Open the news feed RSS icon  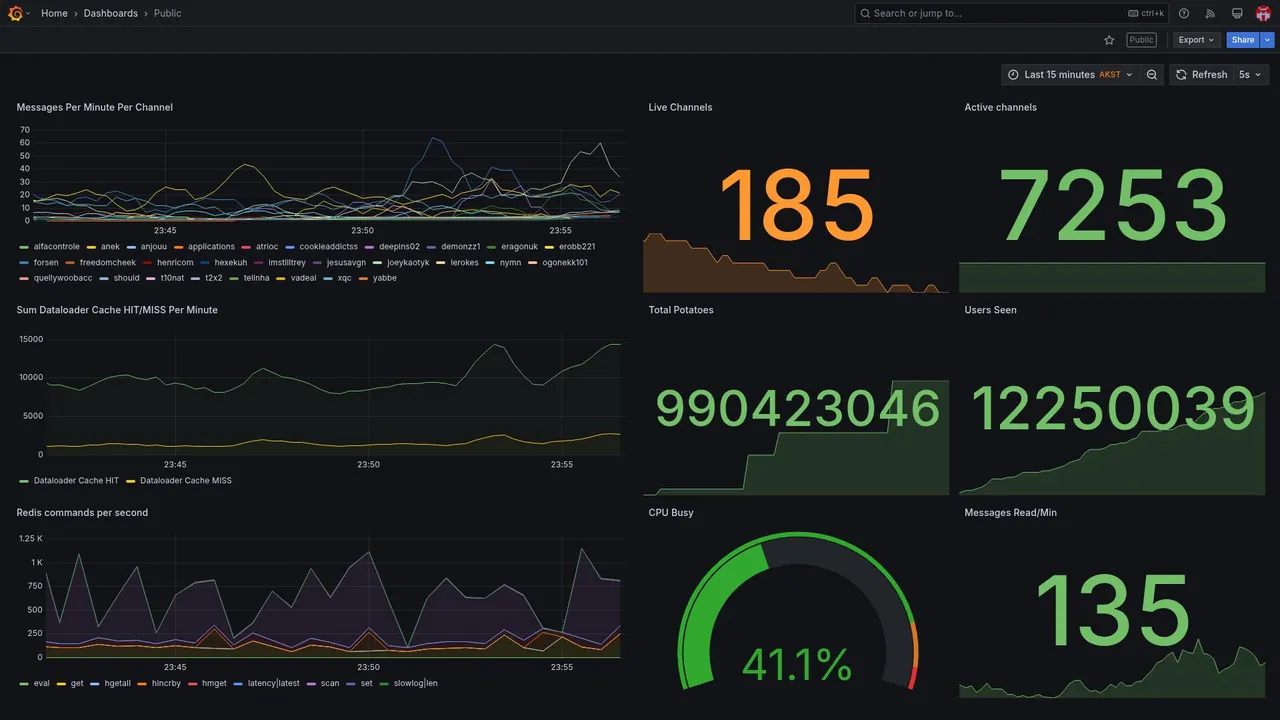click(1210, 13)
